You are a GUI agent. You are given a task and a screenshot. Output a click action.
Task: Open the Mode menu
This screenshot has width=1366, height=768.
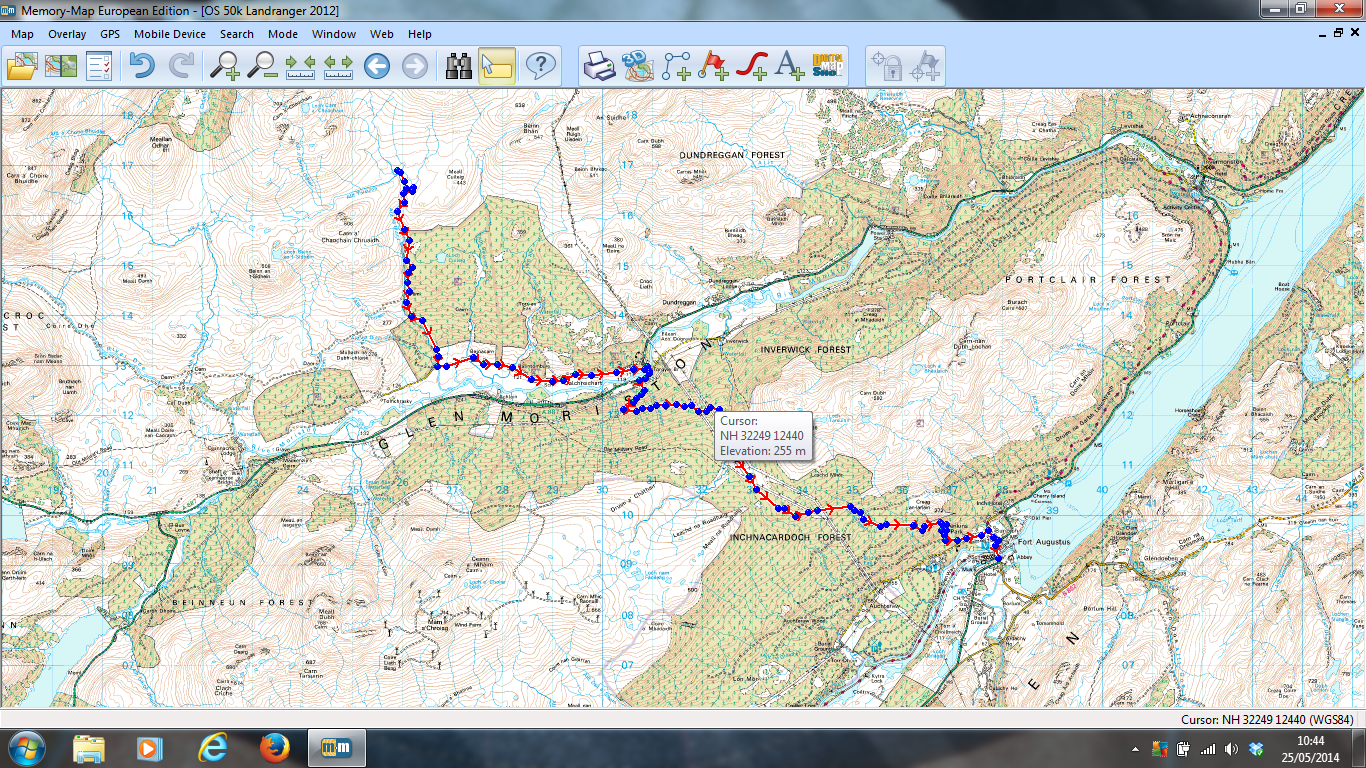pos(283,34)
